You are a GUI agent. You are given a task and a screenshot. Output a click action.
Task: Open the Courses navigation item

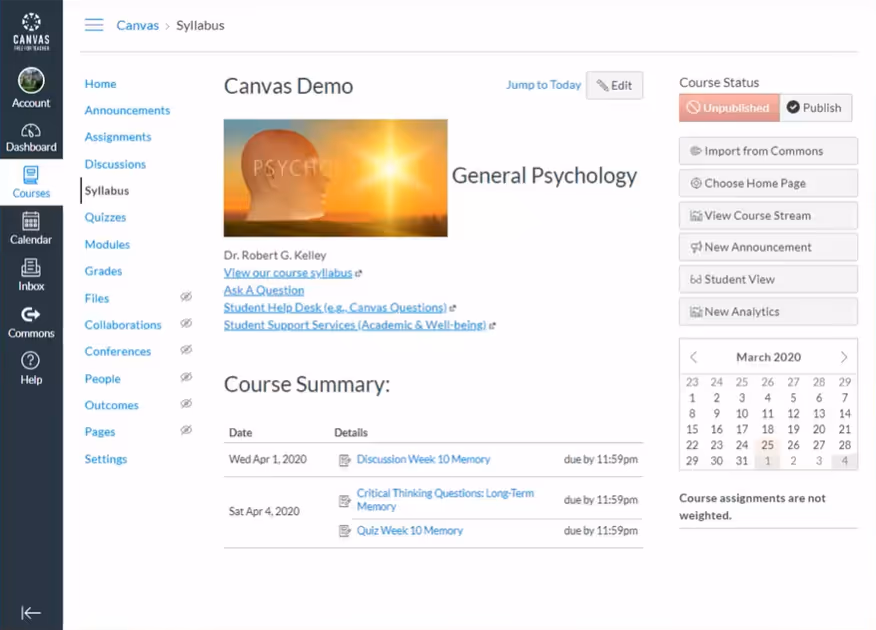click(31, 182)
